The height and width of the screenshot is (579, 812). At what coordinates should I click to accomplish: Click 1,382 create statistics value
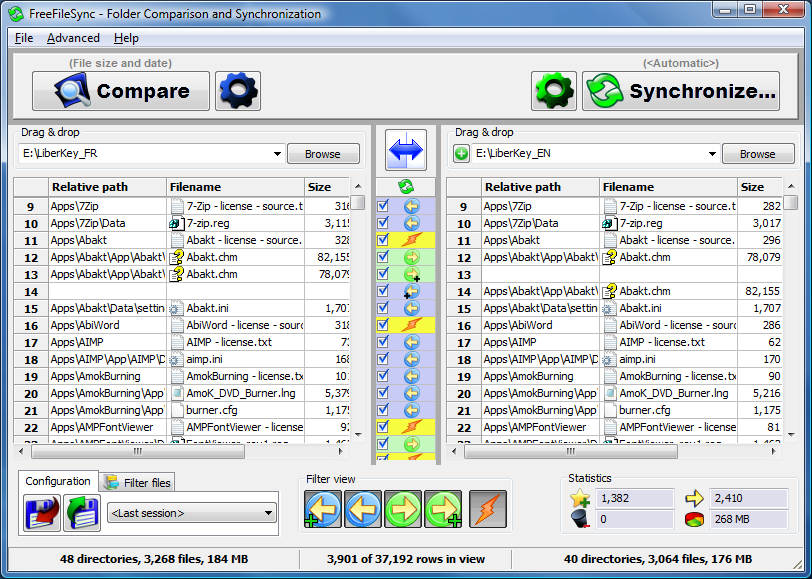pos(635,498)
